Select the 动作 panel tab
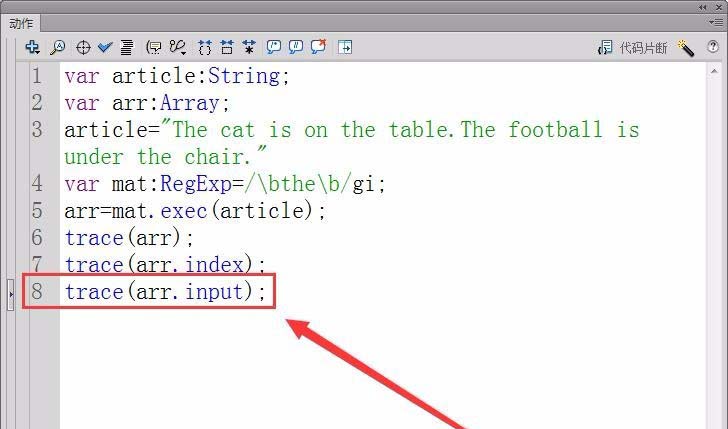The width and height of the screenshot is (728, 429). tap(21, 23)
